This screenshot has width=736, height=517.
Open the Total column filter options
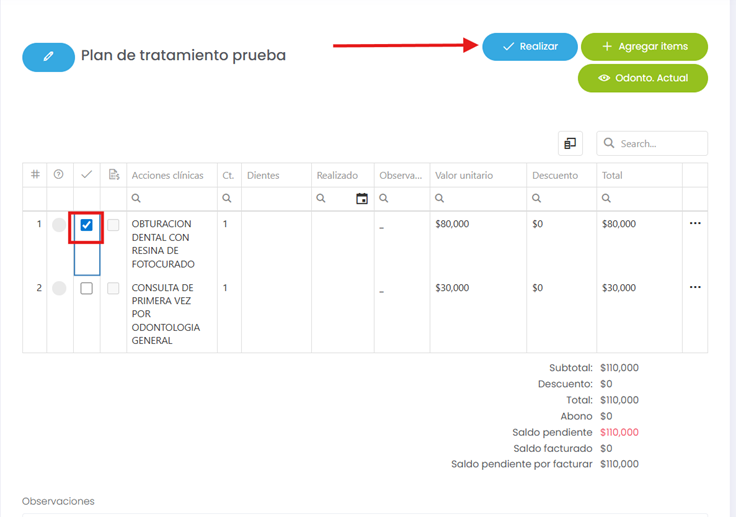(607, 199)
